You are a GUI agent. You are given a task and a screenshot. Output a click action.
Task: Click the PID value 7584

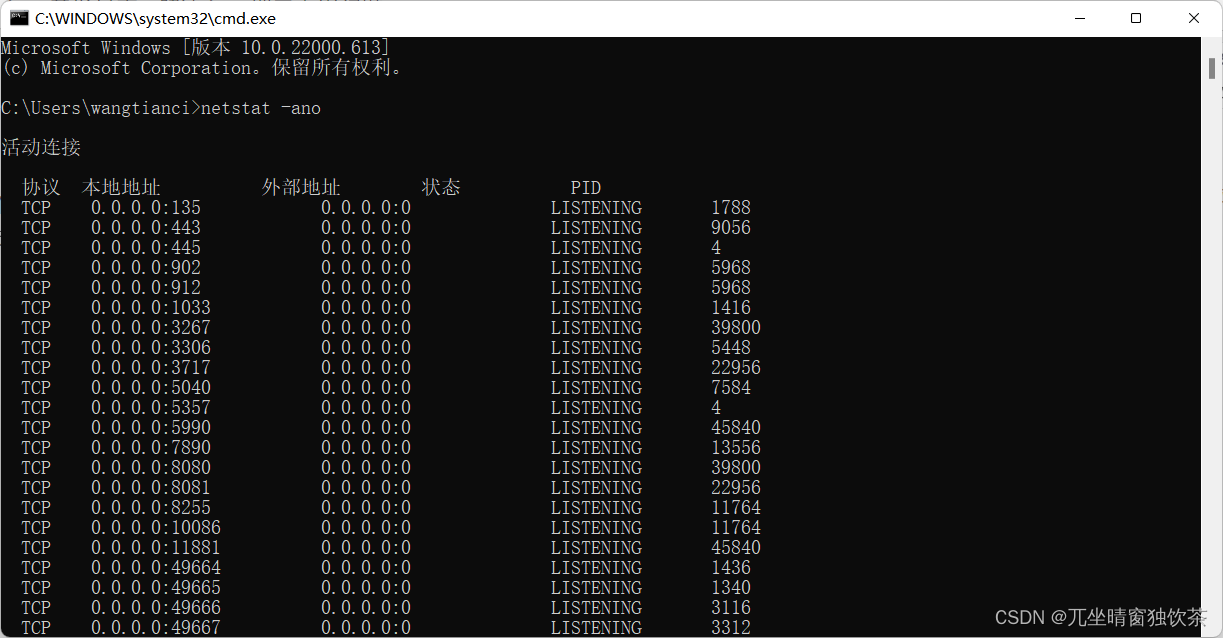pos(731,388)
